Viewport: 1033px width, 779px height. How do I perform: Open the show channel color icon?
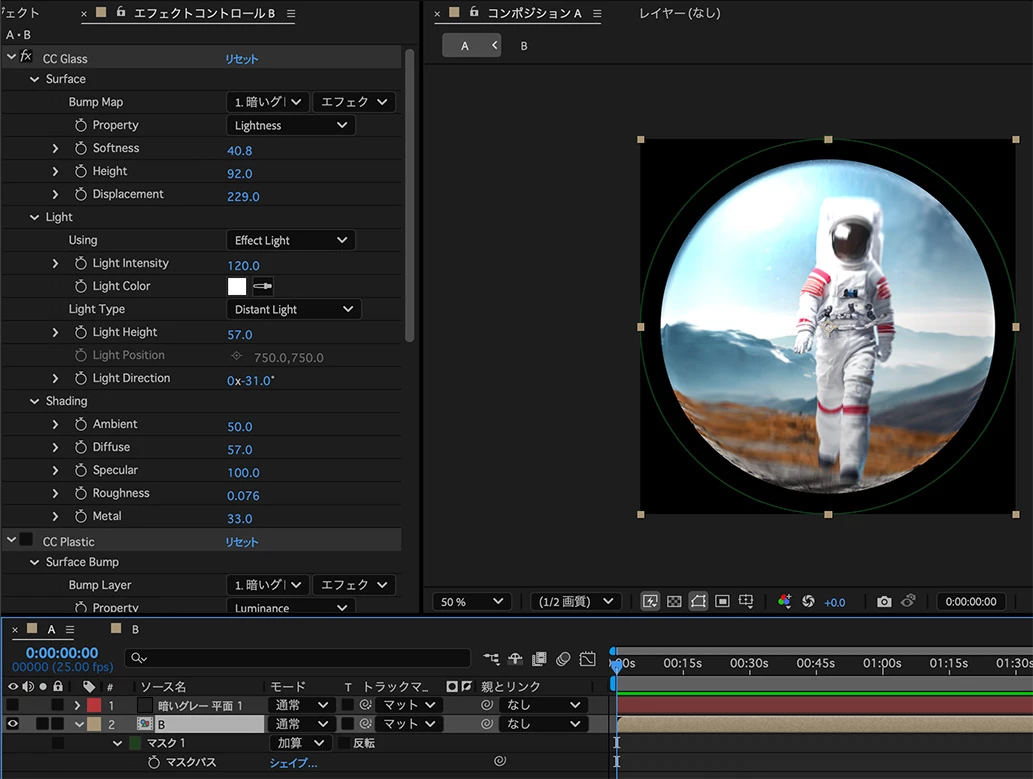[784, 602]
